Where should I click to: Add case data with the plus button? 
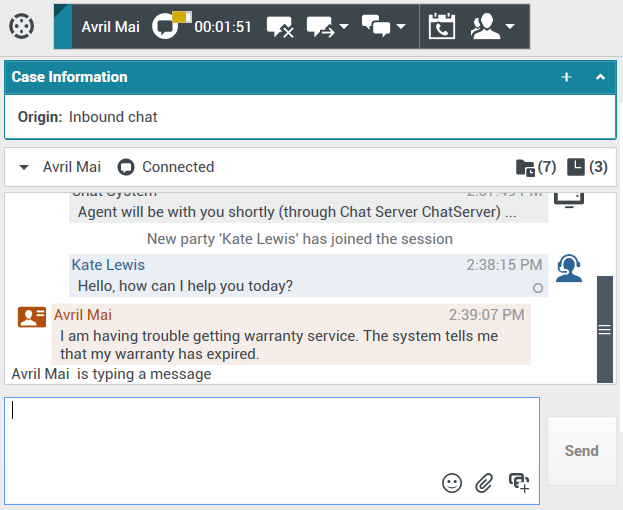click(x=566, y=77)
